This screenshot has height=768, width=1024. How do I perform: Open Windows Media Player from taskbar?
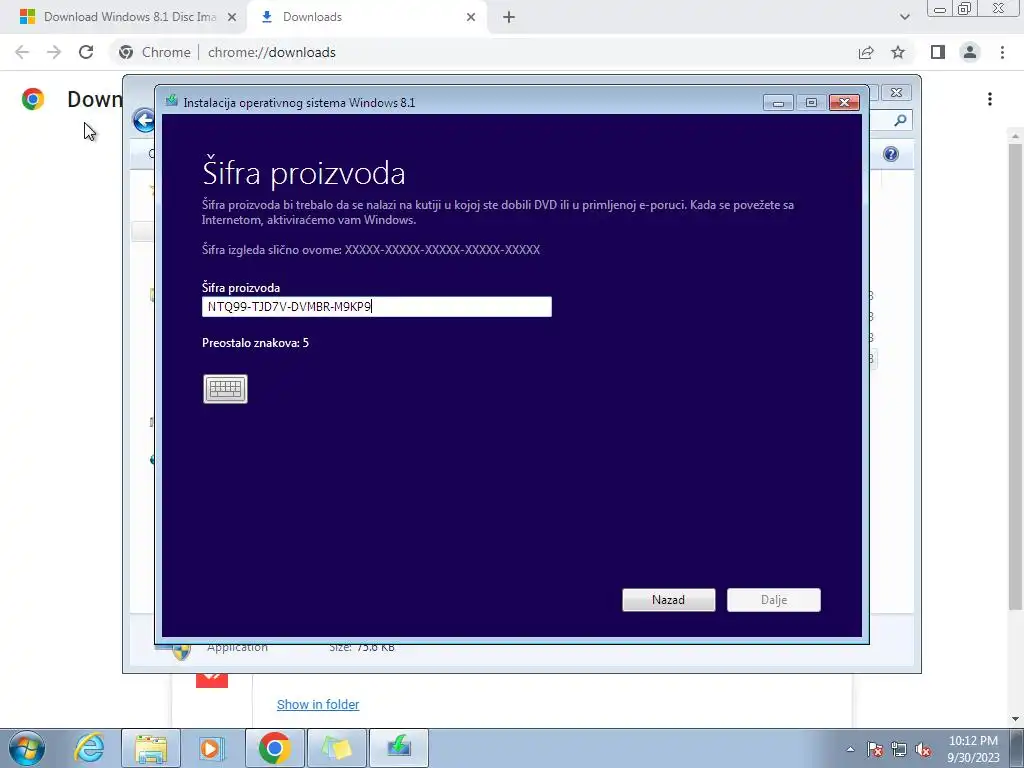pyautogui.click(x=212, y=748)
